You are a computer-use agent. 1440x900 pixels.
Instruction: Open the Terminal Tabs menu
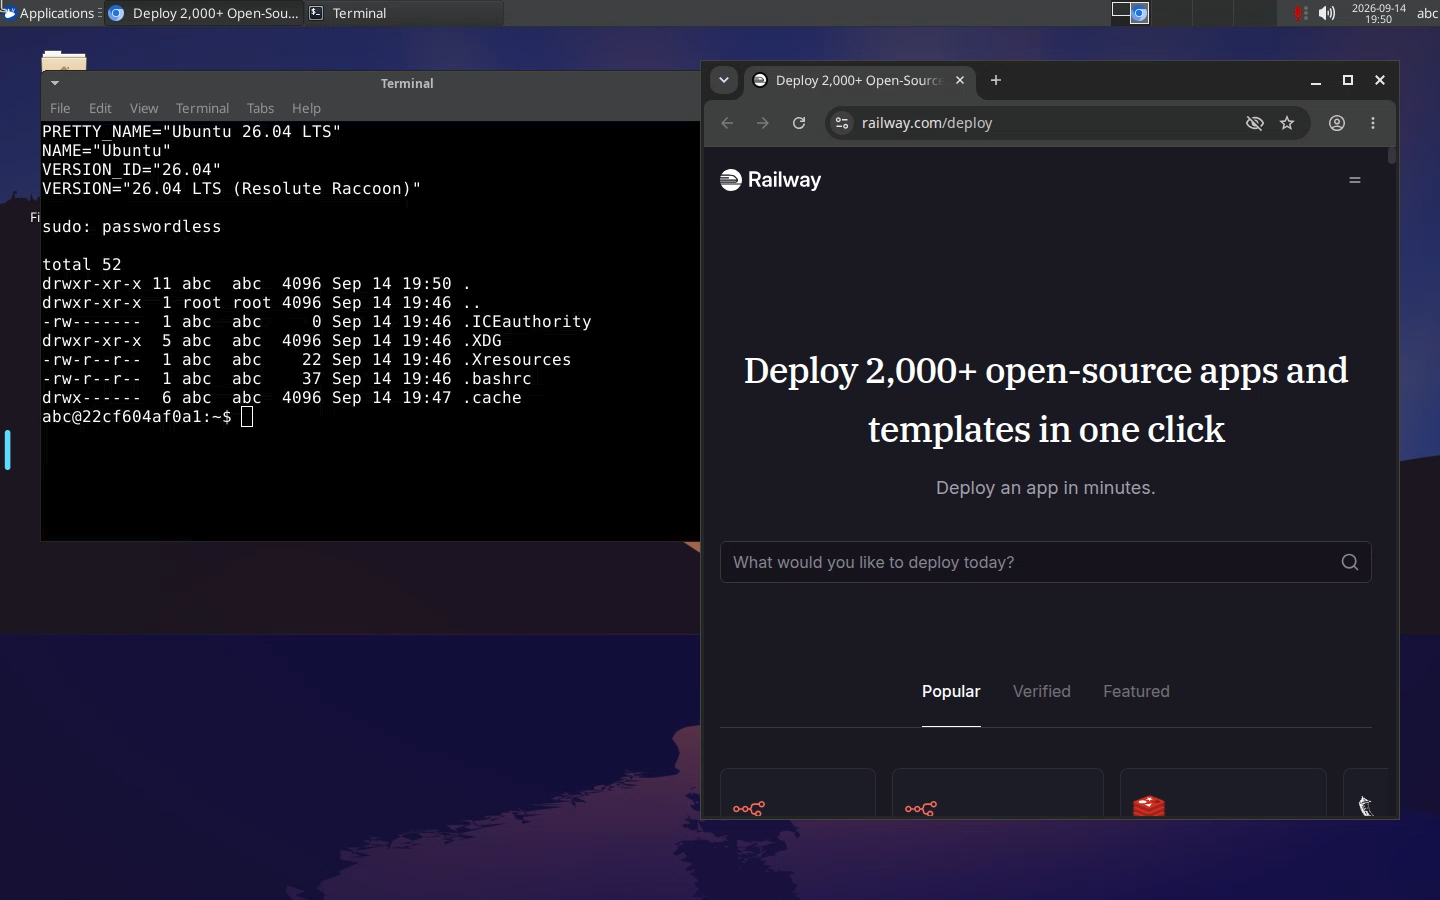pyautogui.click(x=260, y=108)
